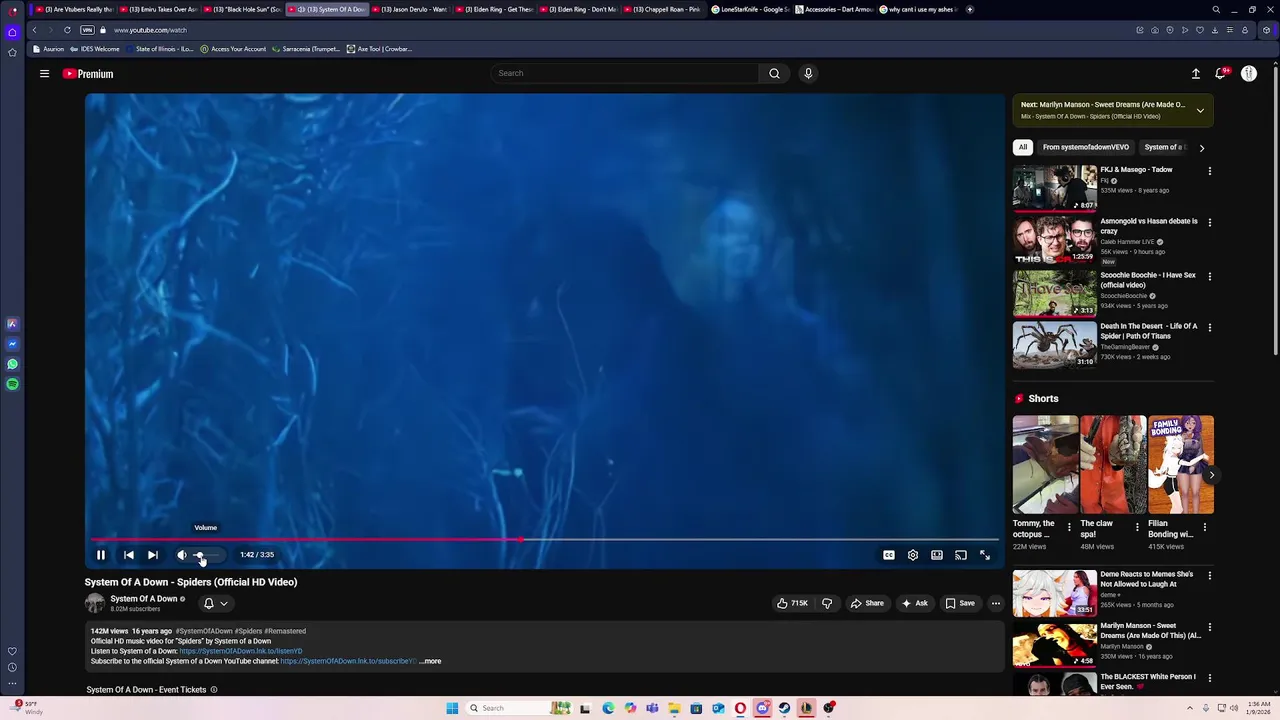Viewport: 1280px width, 720px height.
Task: Open a new browser tab with the plus button
Action: coord(969,9)
